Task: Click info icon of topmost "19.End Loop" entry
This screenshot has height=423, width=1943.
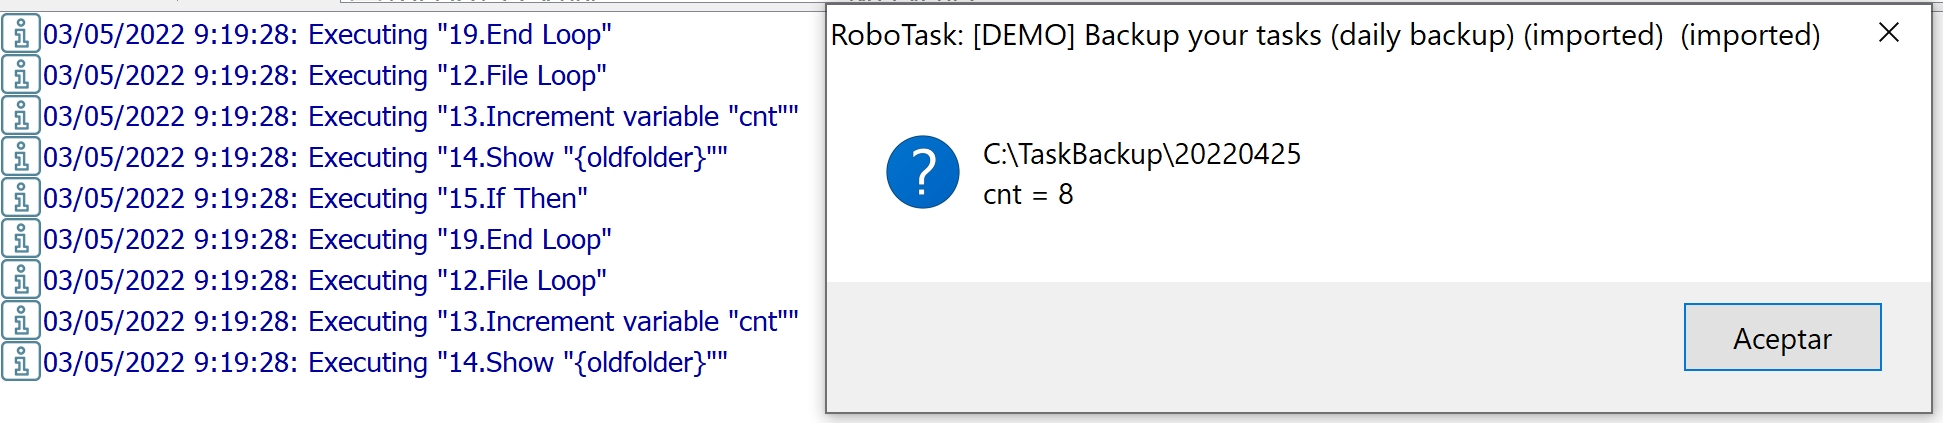Action: (21, 34)
